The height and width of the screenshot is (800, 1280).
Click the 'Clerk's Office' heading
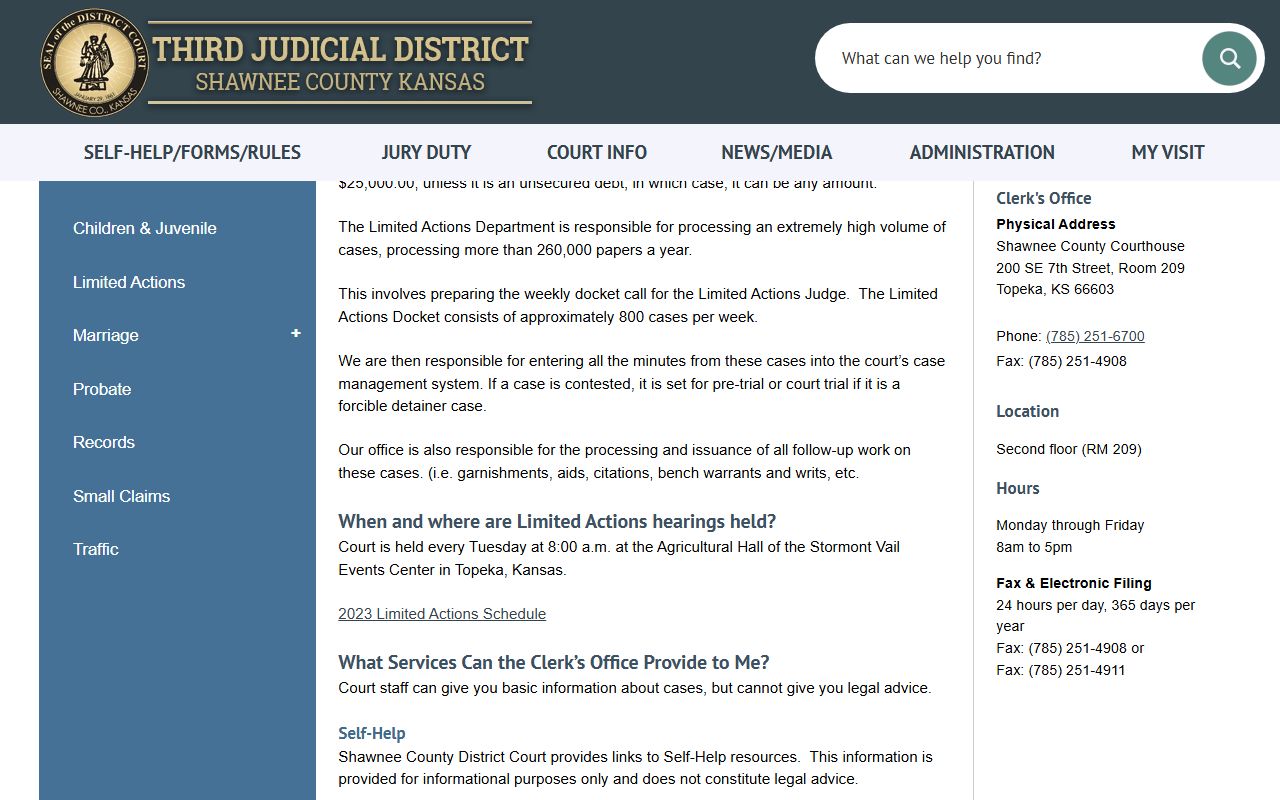click(1044, 198)
